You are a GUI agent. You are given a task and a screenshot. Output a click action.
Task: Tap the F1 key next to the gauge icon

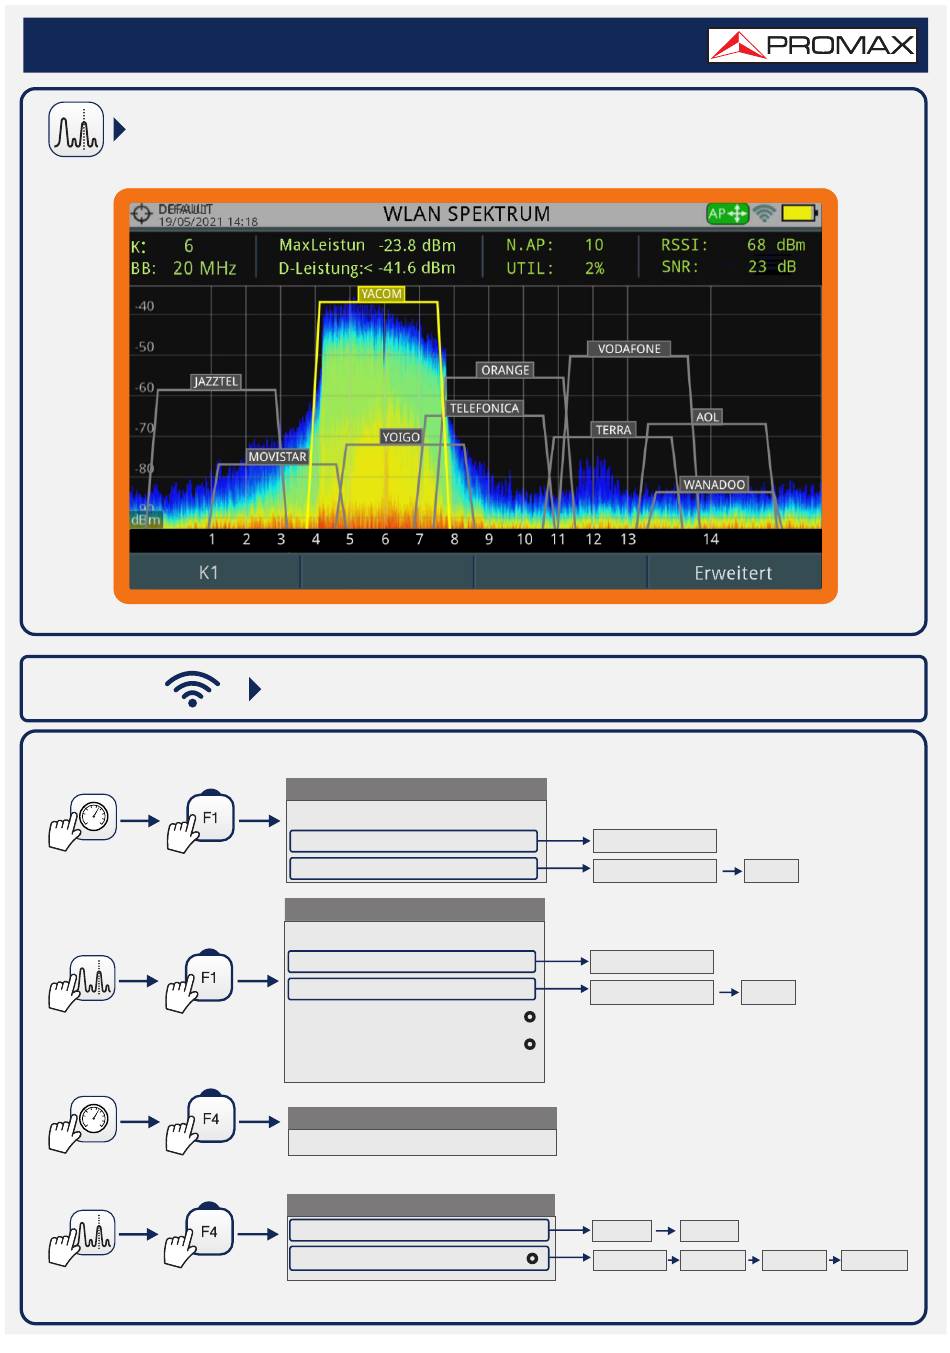coord(201,820)
